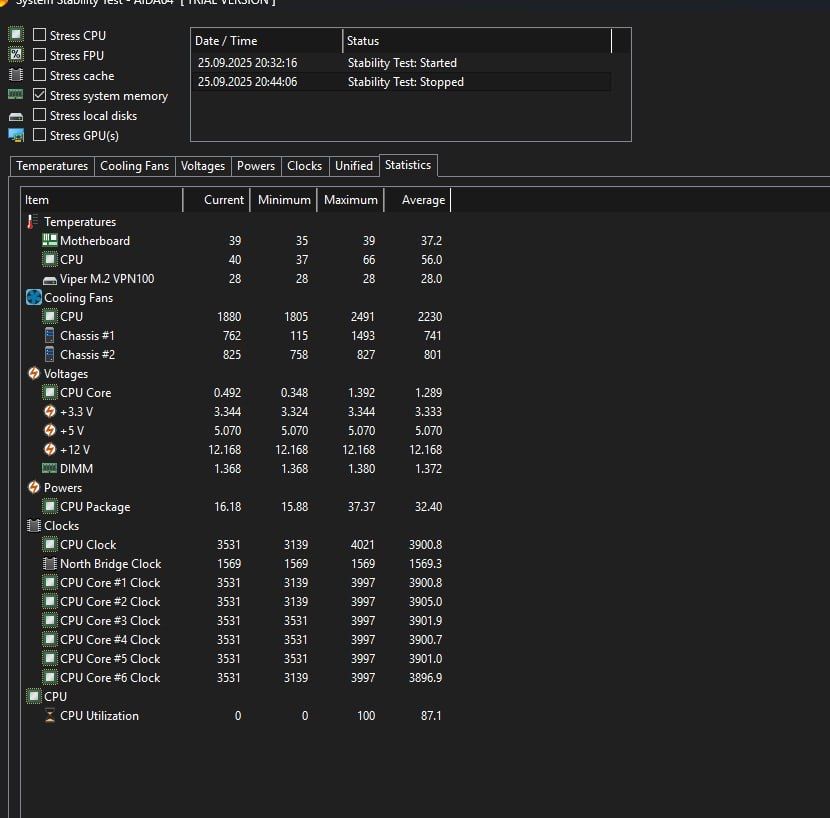Image resolution: width=830 pixels, height=818 pixels.
Task: Click the Motherboard row icon
Action: point(50,240)
